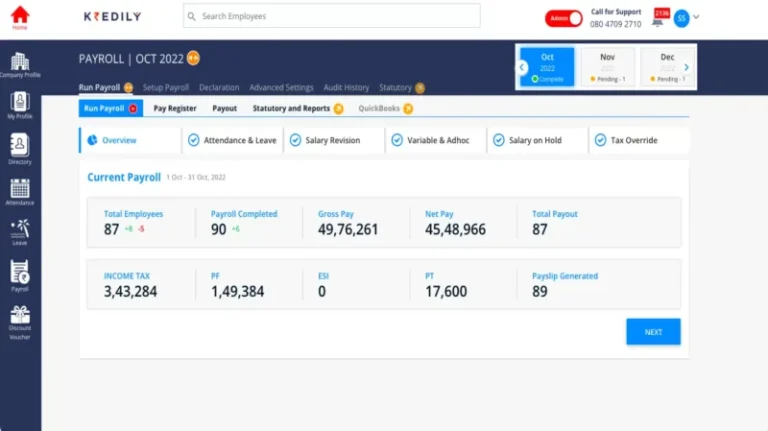Click the previous months arrow in month selector
Image resolution: width=768 pixels, height=431 pixels.
[522, 67]
